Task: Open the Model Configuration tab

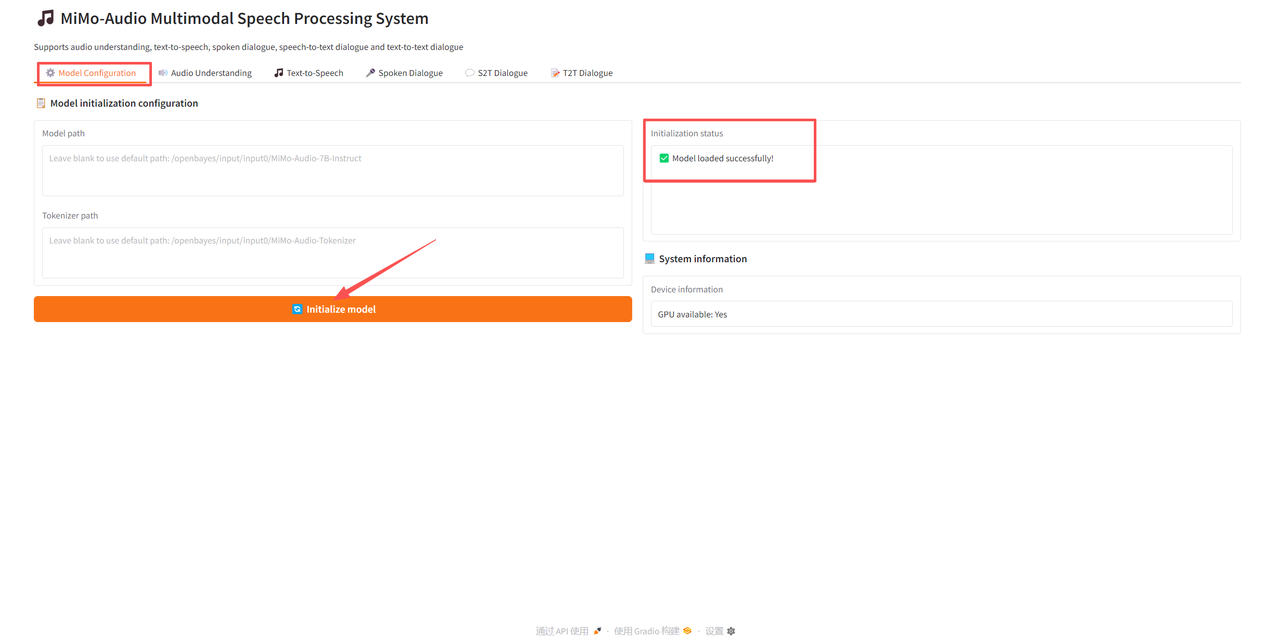Action: click(91, 73)
